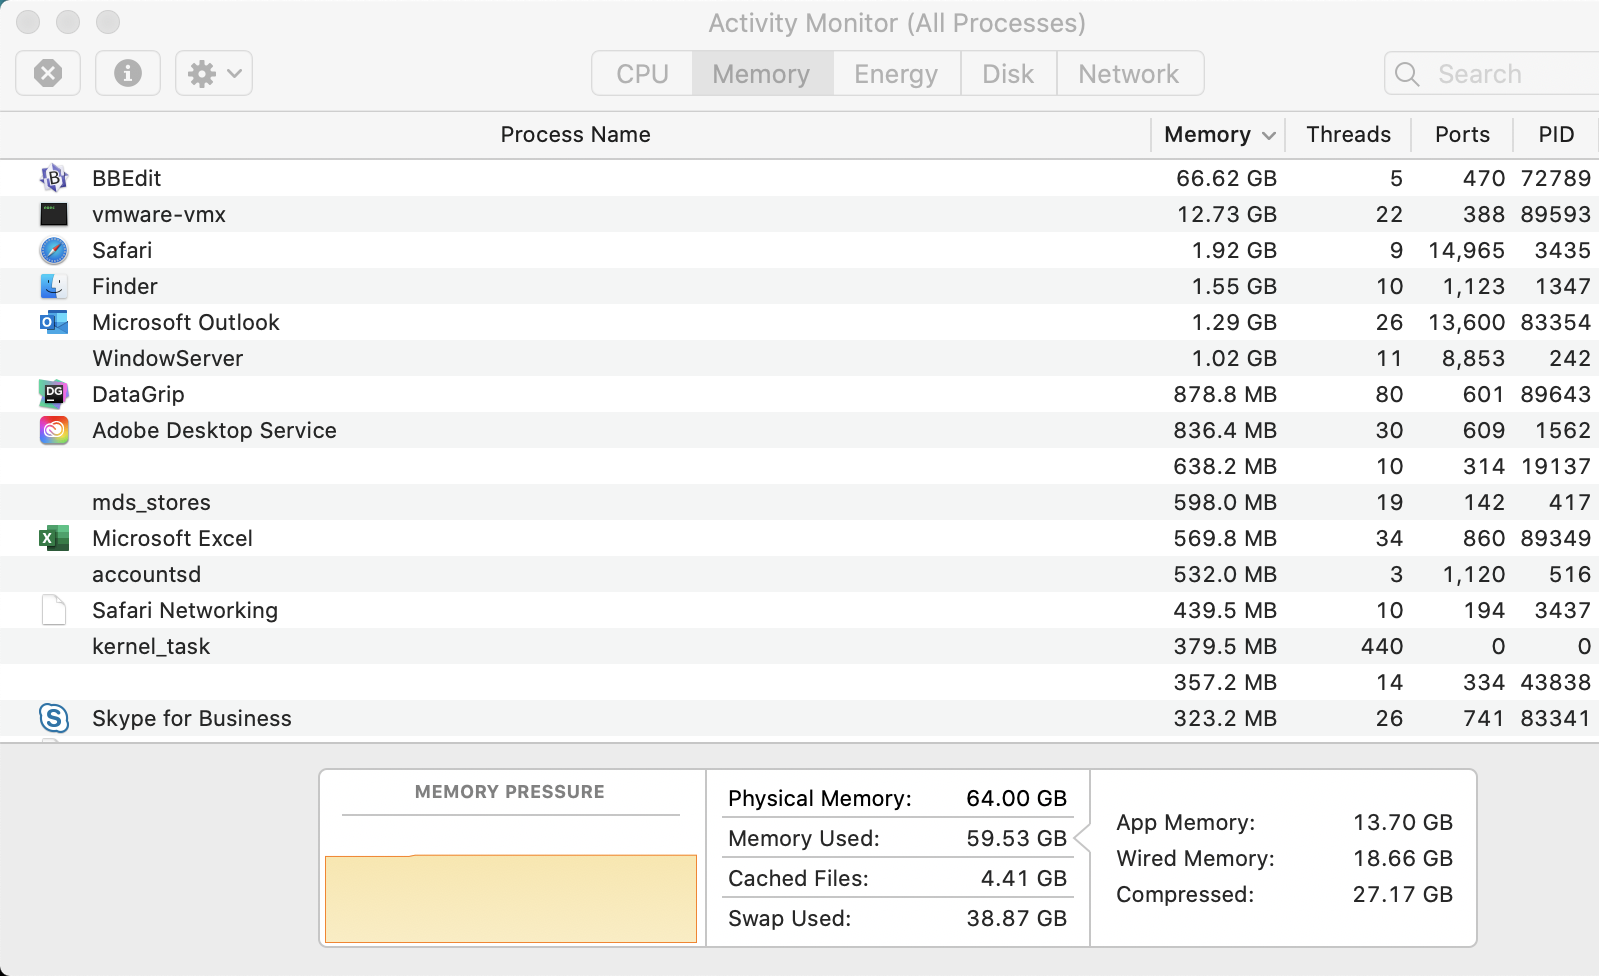
Task: Click the Microsoft Outlook icon
Action: pyautogui.click(x=54, y=322)
